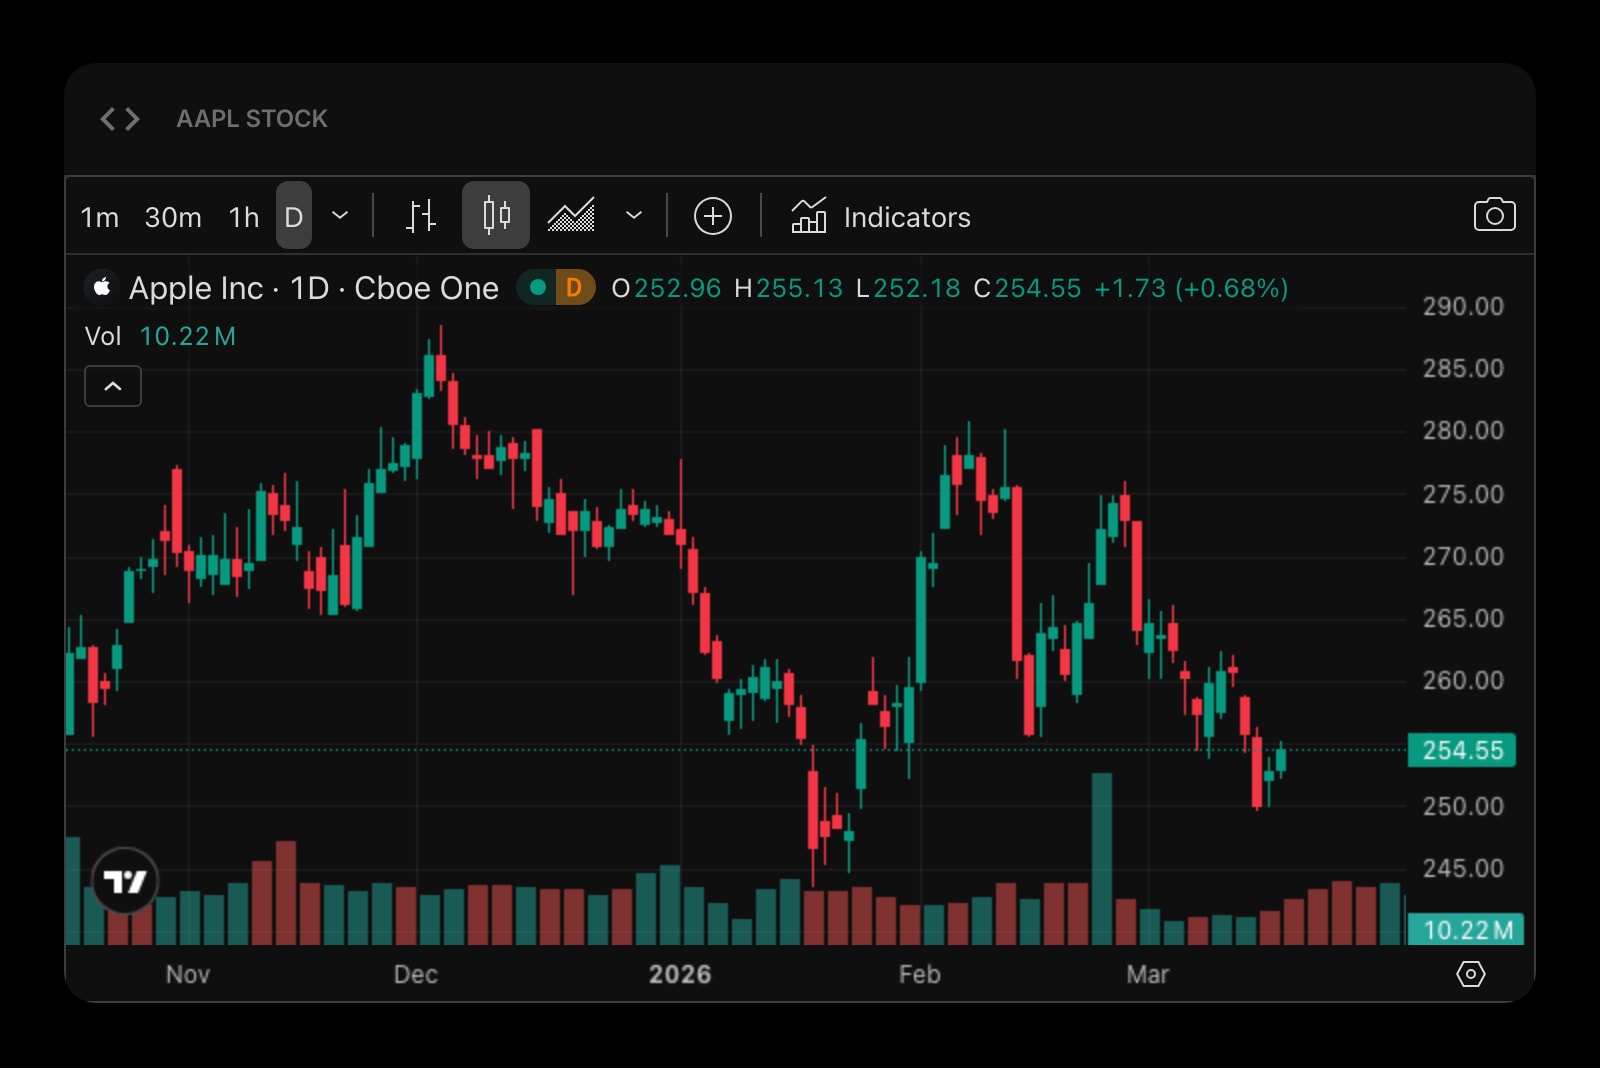Toggle the highlighted D interval button
The height and width of the screenshot is (1068, 1600).
[x=293, y=216]
